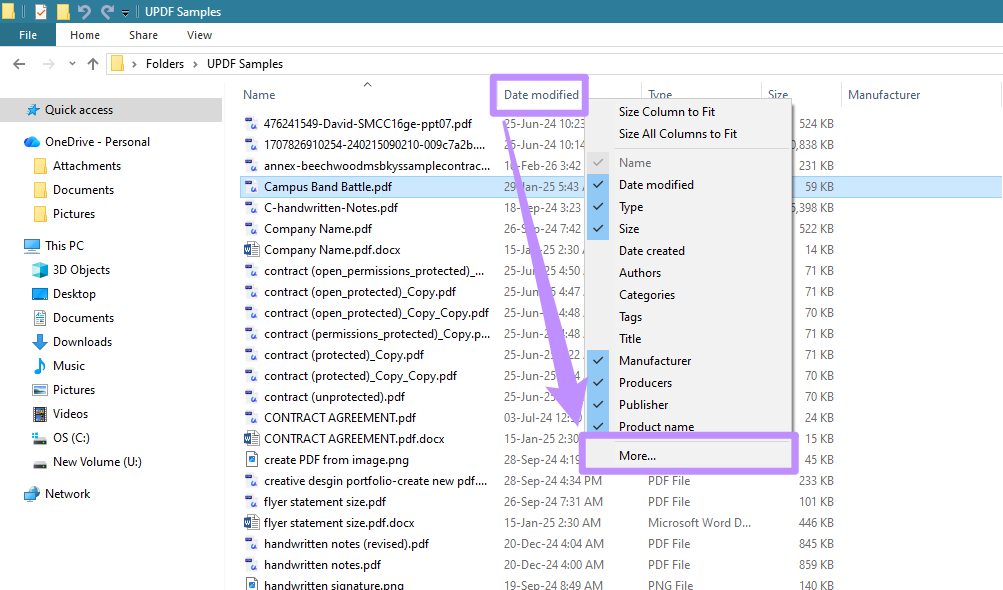This screenshot has width=1003, height=590.
Task: Click the Music note icon
Action: [x=40, y=366]
